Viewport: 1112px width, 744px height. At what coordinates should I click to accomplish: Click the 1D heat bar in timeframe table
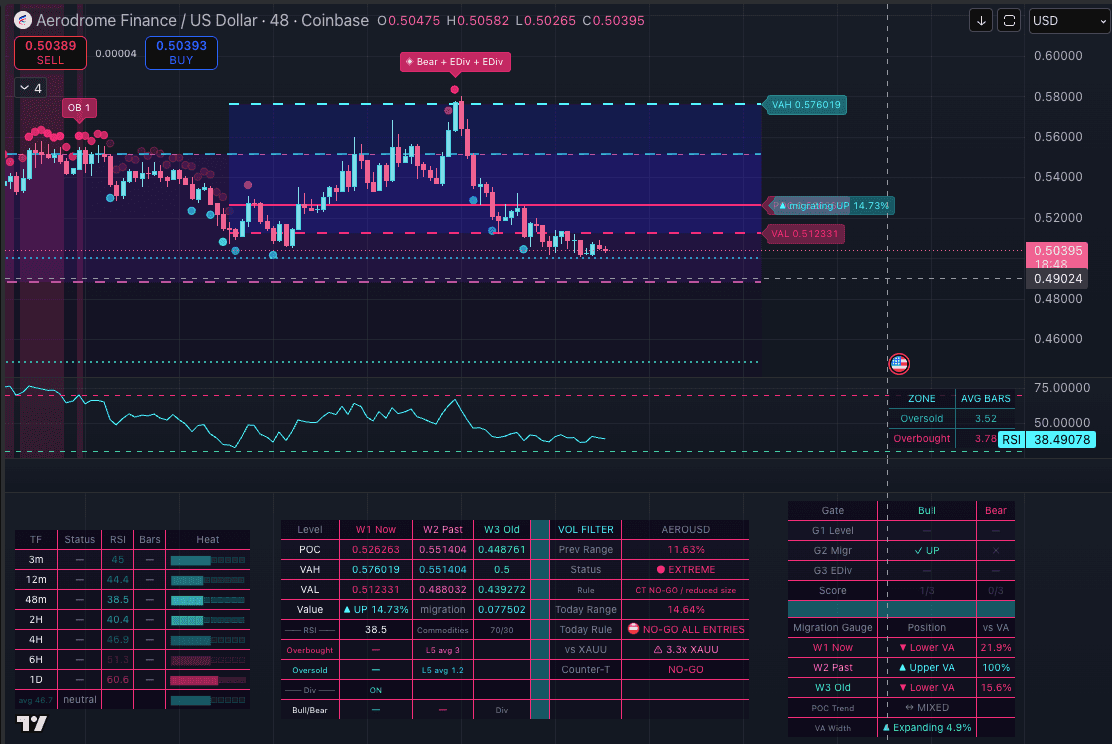point(208,679)
